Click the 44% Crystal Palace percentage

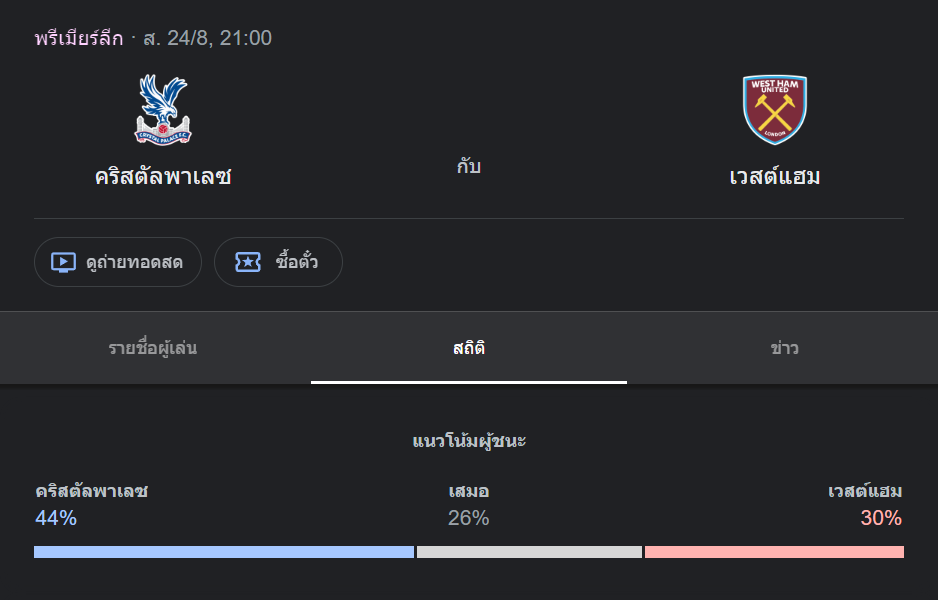point(56,517)
